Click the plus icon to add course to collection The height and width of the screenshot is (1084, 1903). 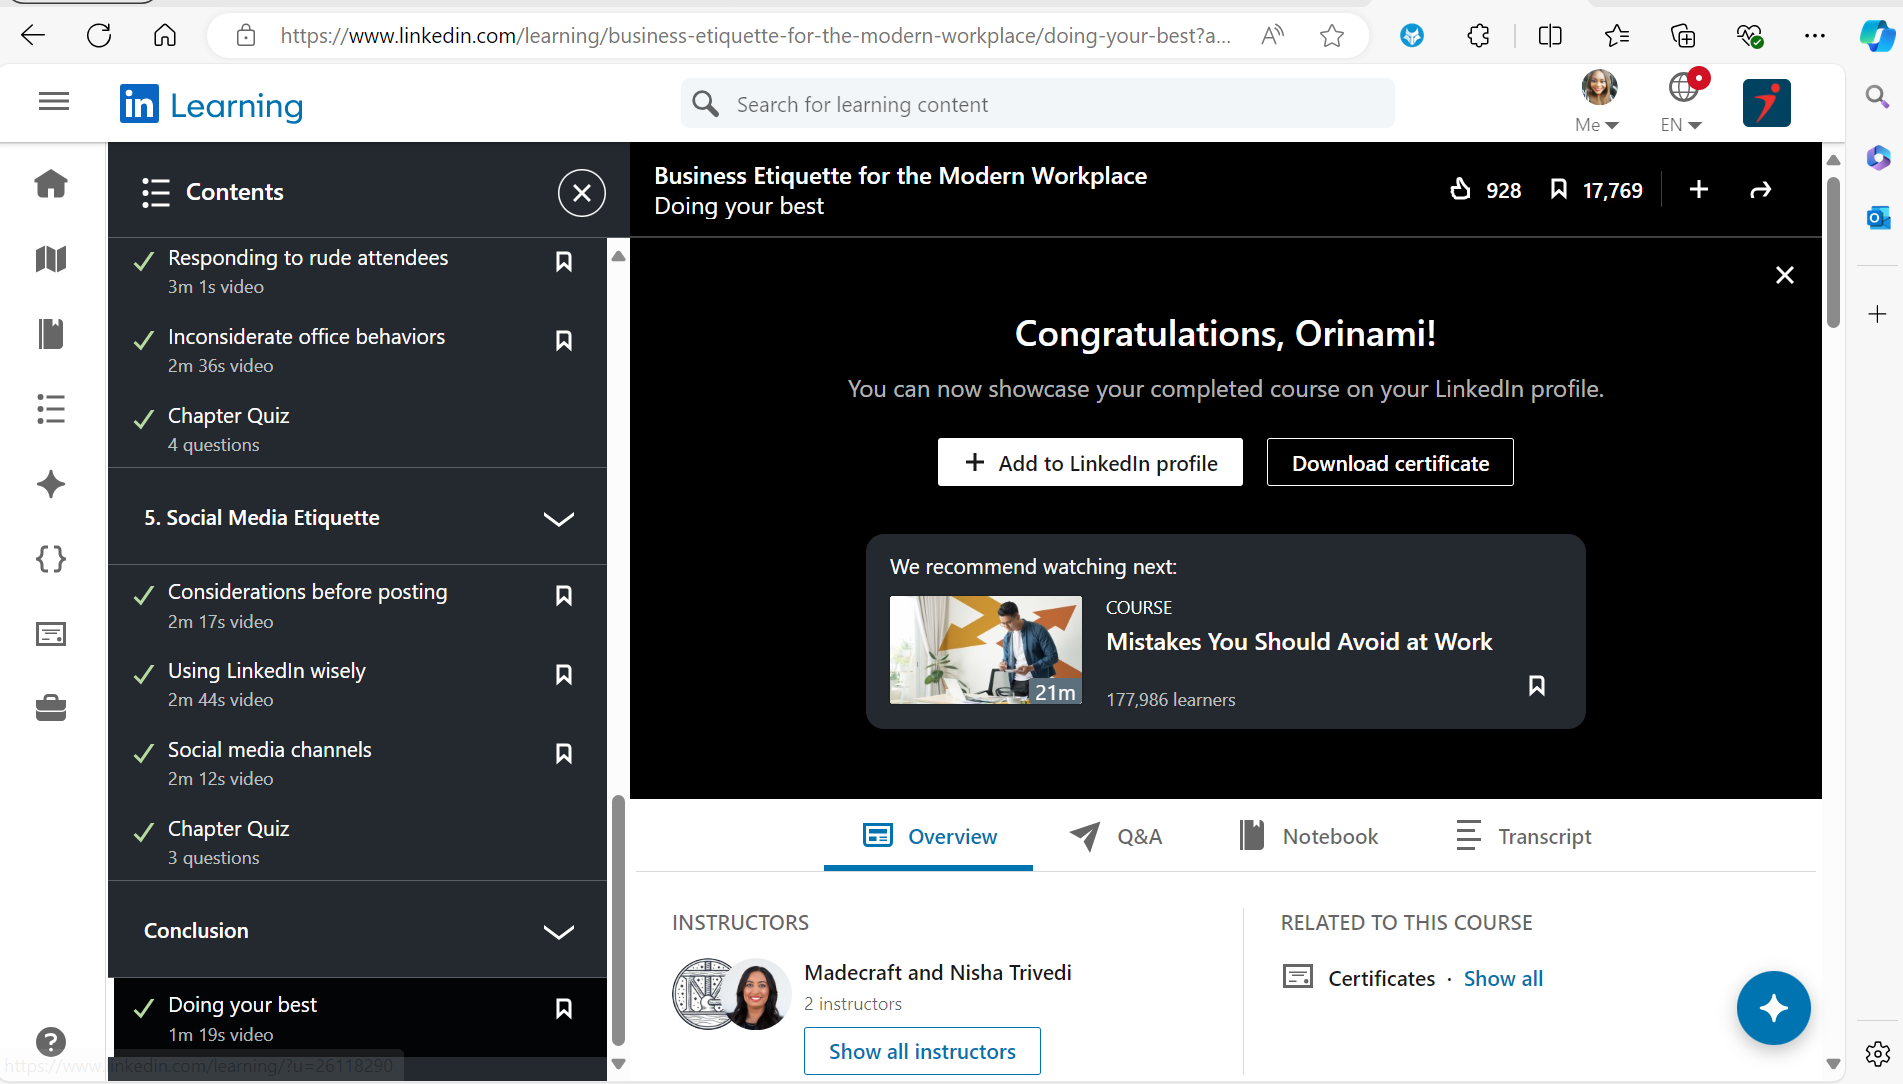1698,190
